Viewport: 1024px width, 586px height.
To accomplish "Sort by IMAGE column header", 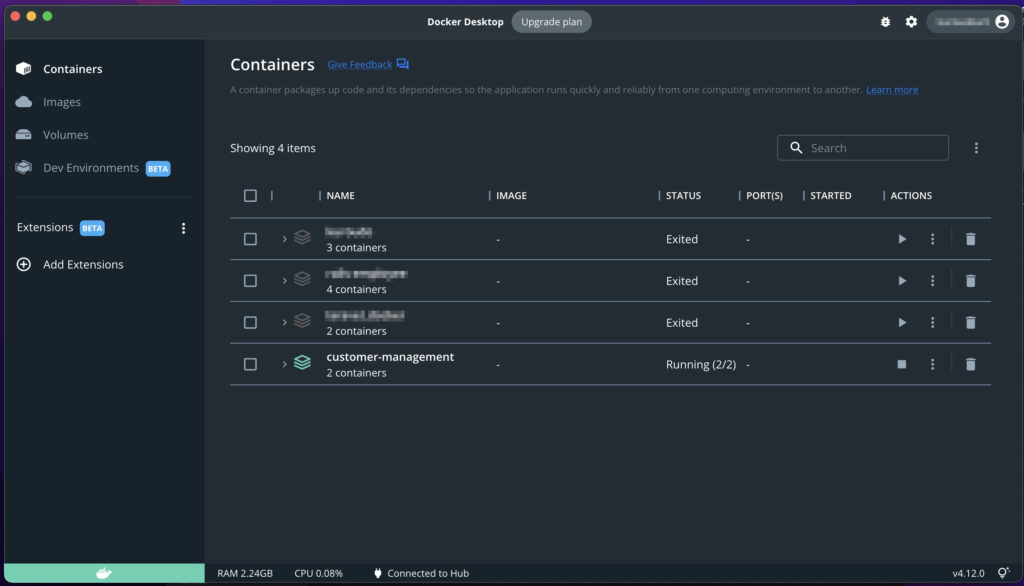I will coord(511,195).
